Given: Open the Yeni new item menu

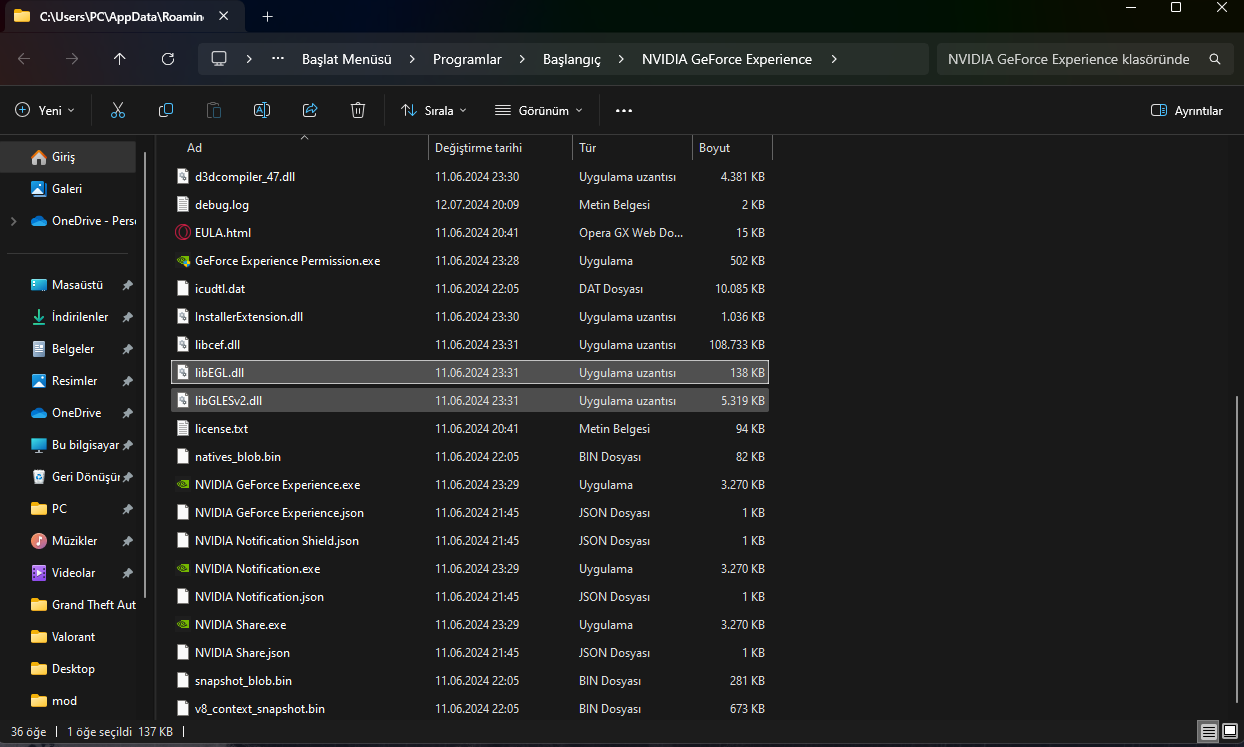Looking at the screenshot, I should 45,110.
